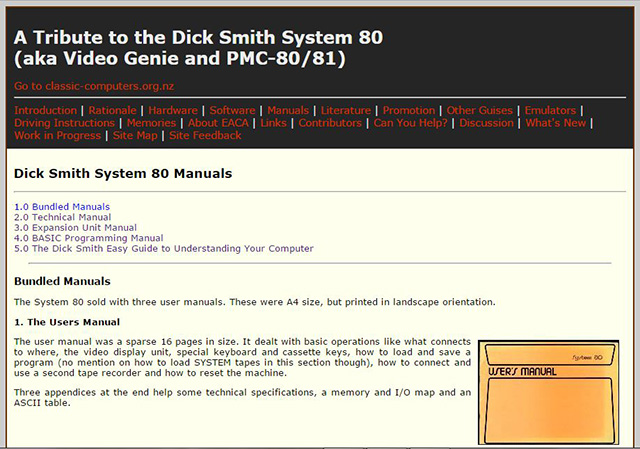Open the About EACA page
This screenshot has height=449, width=640.
pos(218,123)
